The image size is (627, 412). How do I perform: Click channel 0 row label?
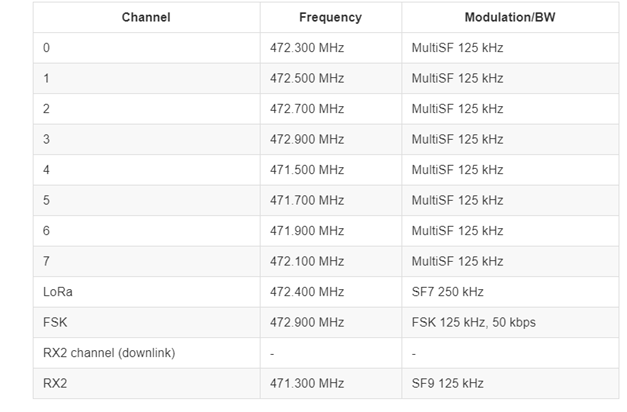pos(46,48)
